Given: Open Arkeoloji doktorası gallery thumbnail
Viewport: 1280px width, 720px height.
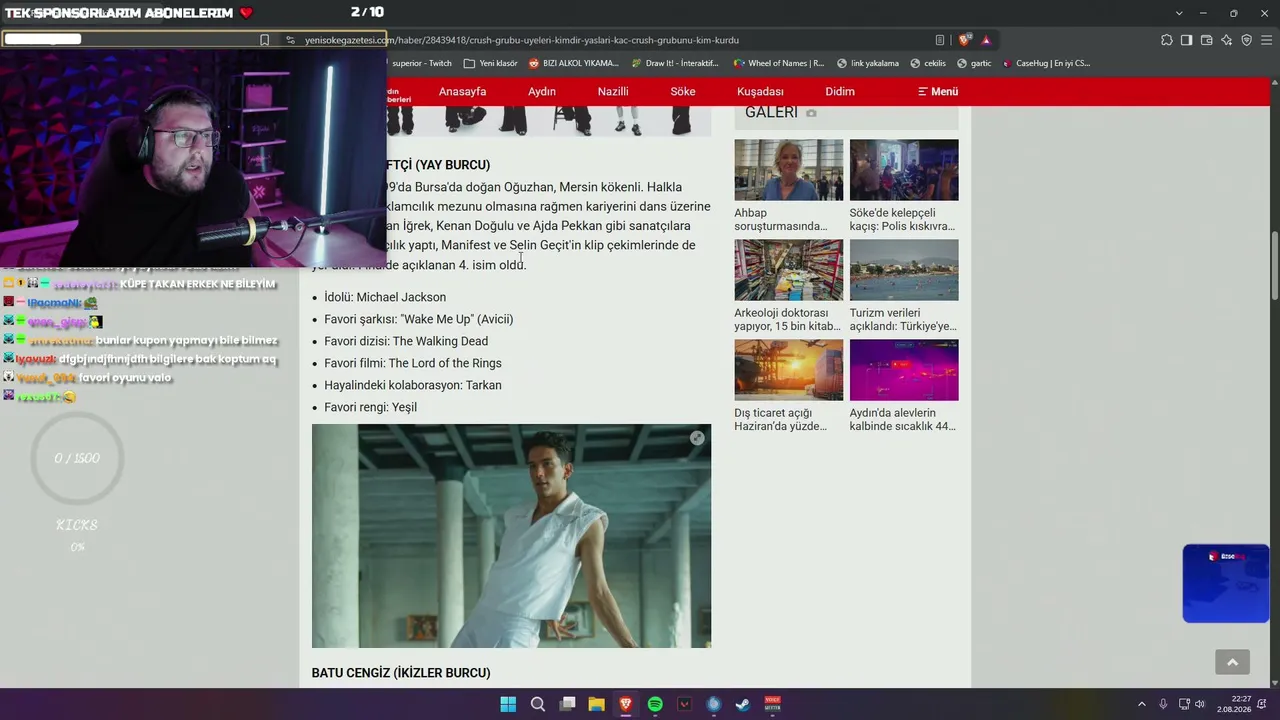Looking at the screenshot, I should click(789, 270).
